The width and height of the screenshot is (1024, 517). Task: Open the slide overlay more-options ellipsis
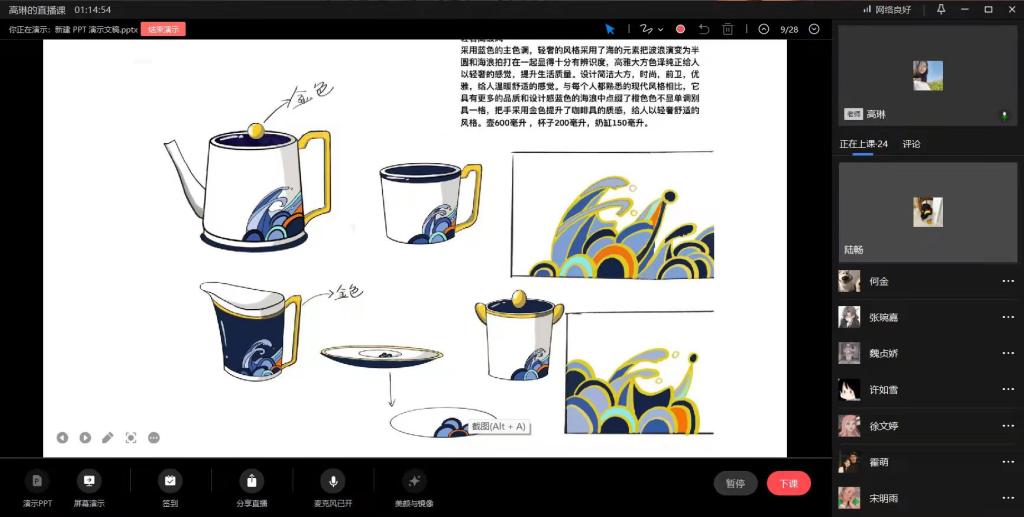click(x=154, y=437)
